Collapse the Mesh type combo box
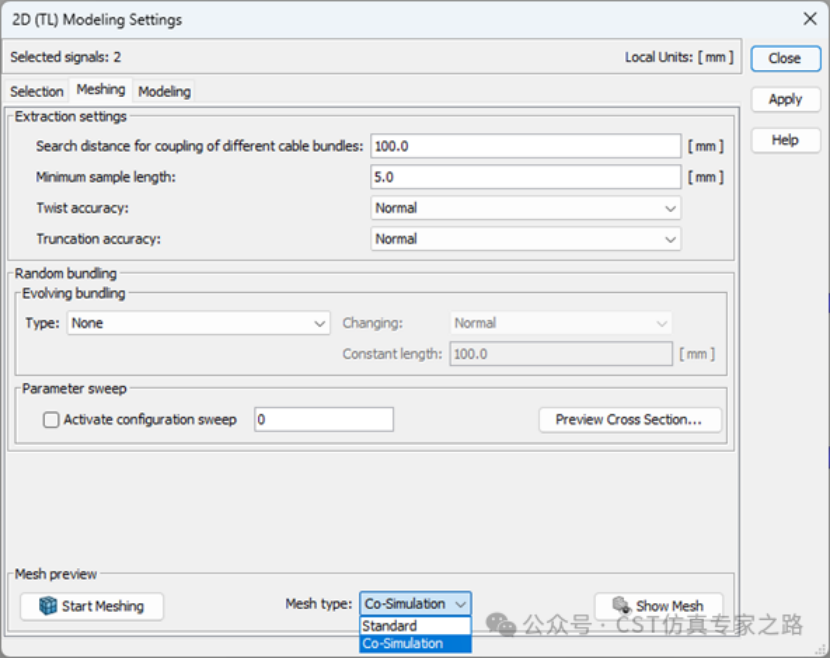The image size is (831, 658). coord(416,604)
